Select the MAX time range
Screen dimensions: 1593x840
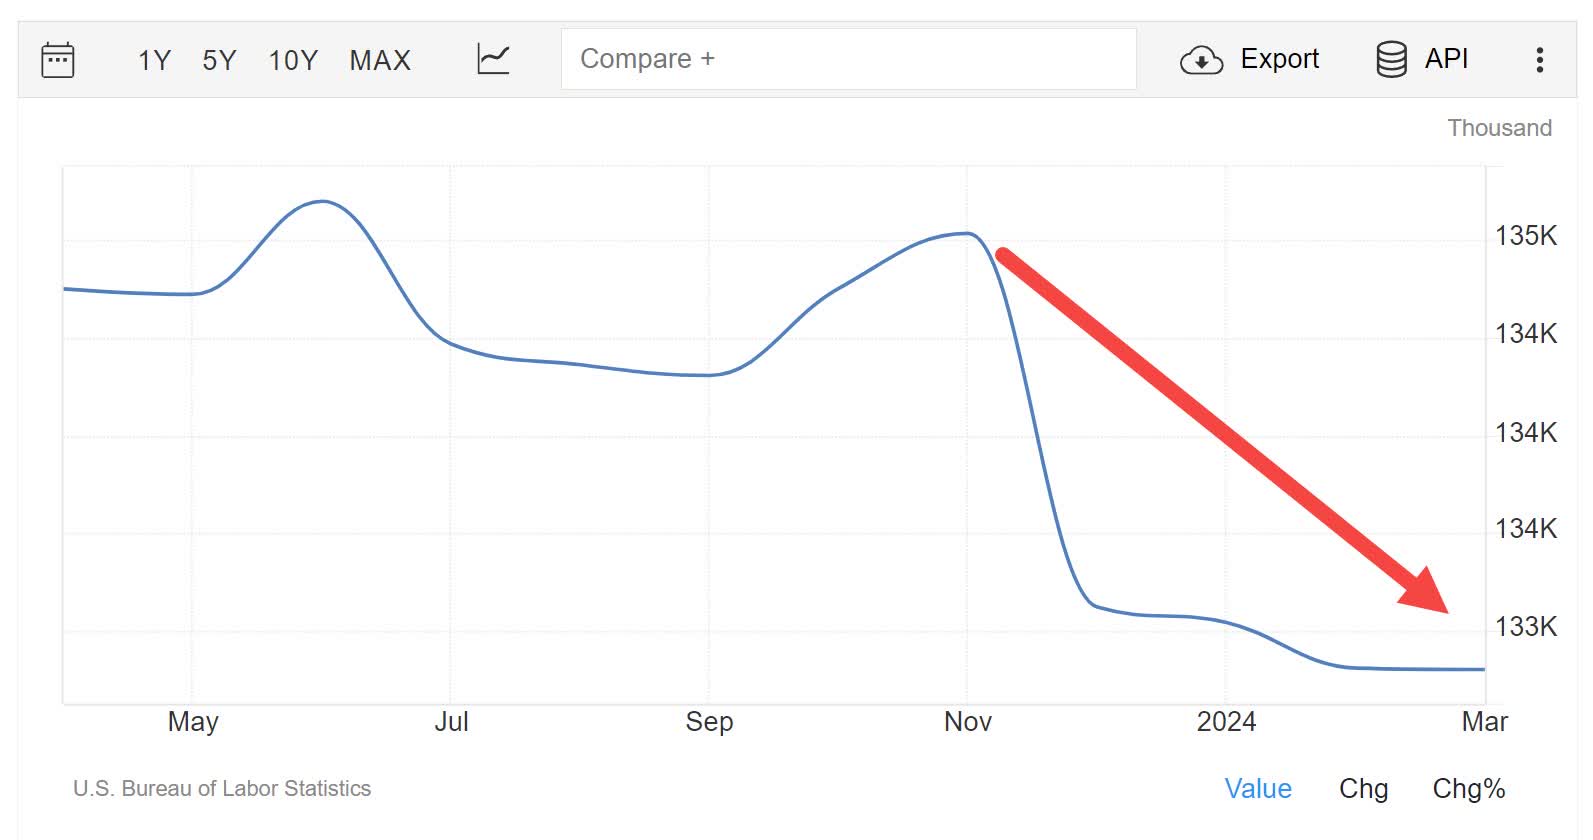click(380, 60)
